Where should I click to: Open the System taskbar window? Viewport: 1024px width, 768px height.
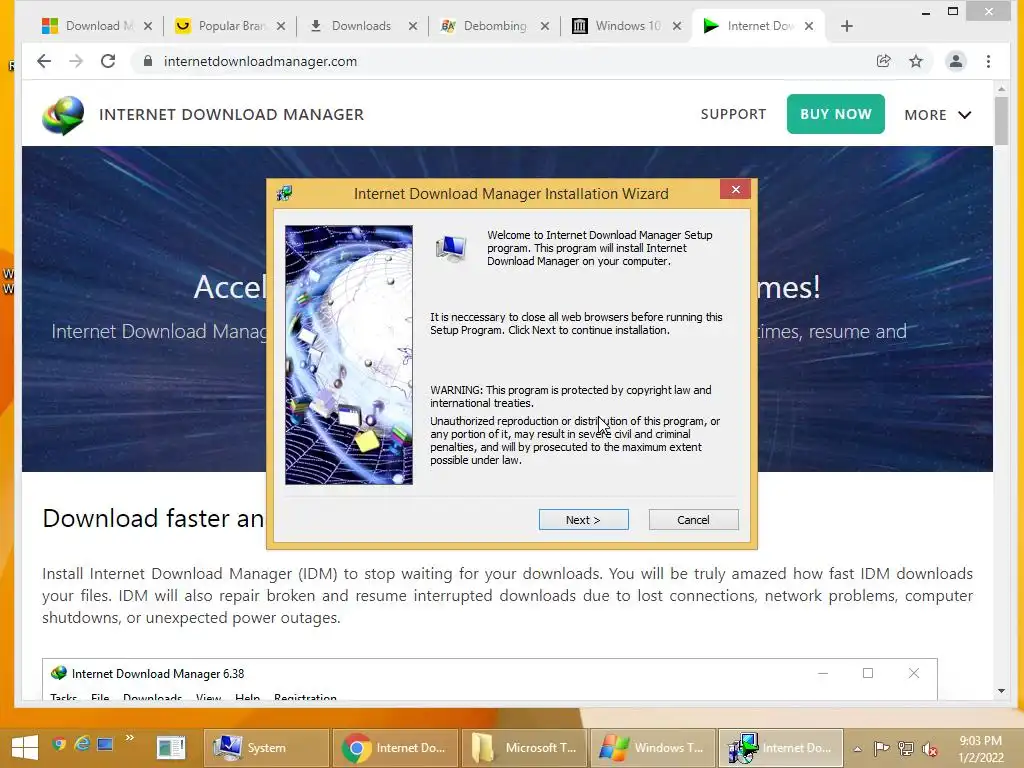(x=266, y=748)
